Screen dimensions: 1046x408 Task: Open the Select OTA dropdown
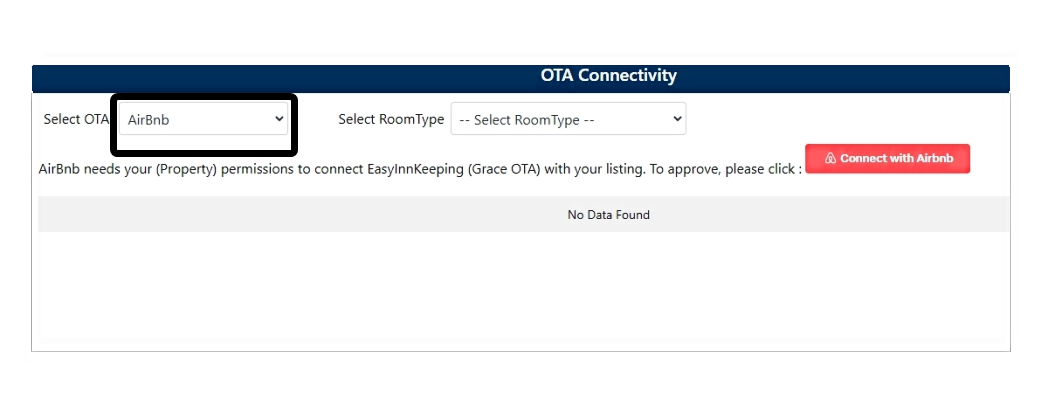point(203,120)
